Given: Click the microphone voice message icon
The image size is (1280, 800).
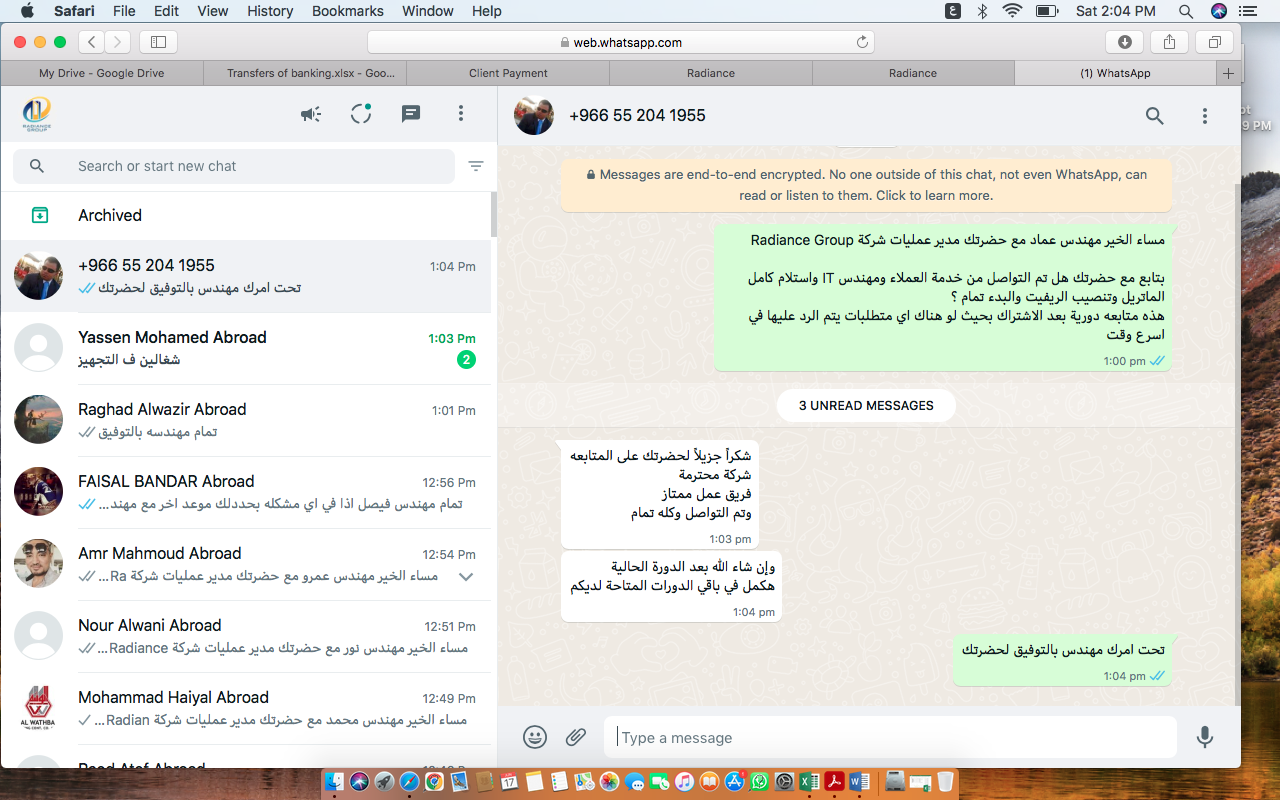Looking at the screenshot, I should point(1205,737).
